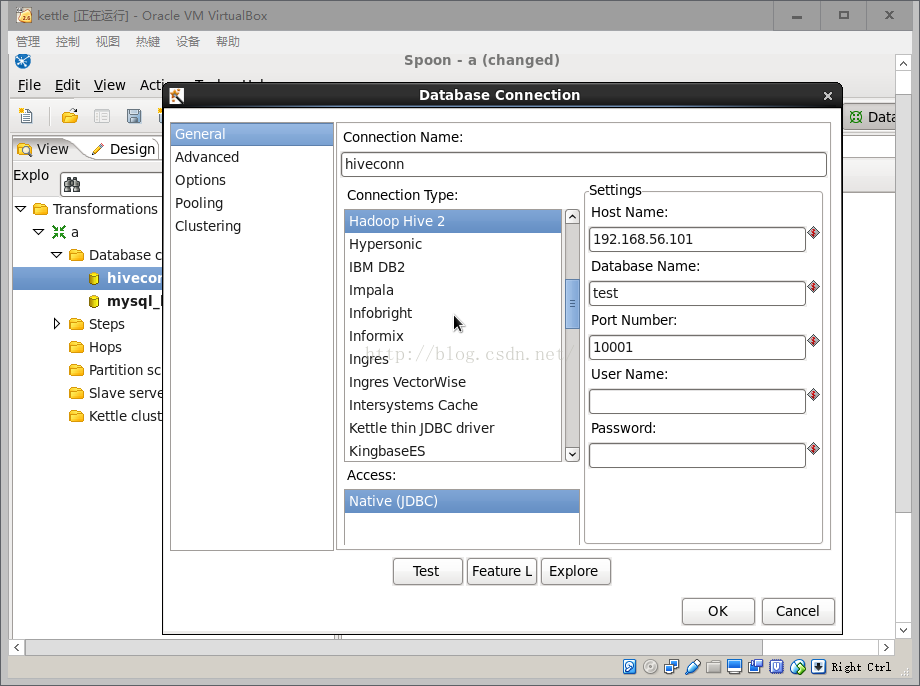This screenshot has width=920, height=686.
Task: Click the save floppy disk toolbar icon
Action: 134,116
